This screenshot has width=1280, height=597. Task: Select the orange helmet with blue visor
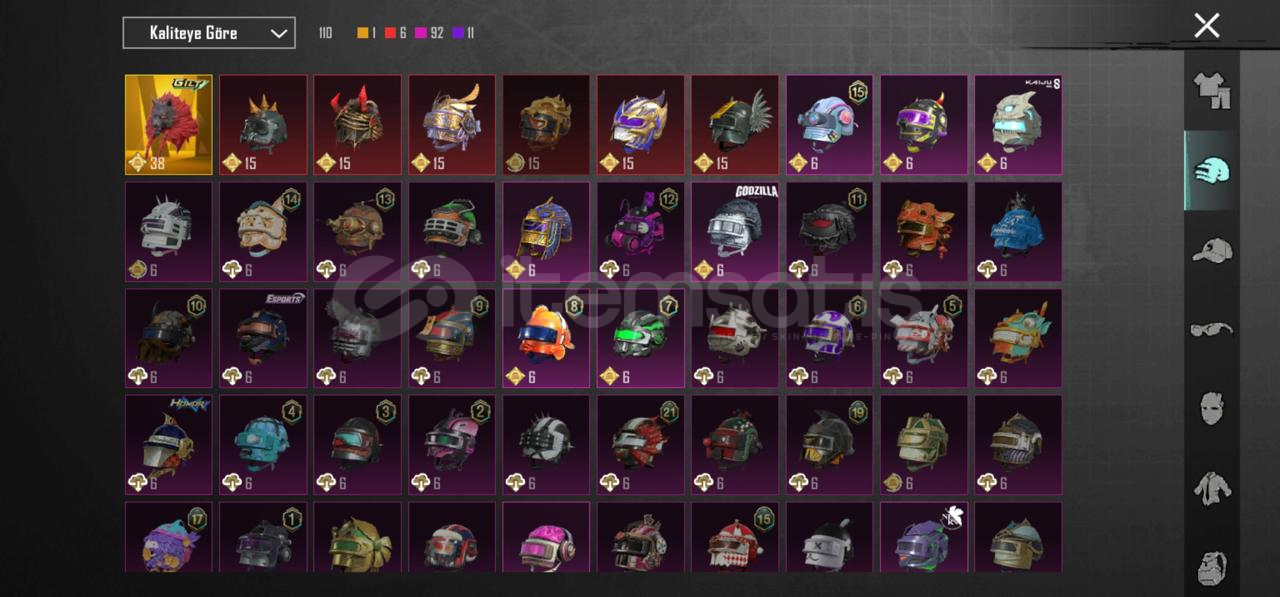(546, 338)
